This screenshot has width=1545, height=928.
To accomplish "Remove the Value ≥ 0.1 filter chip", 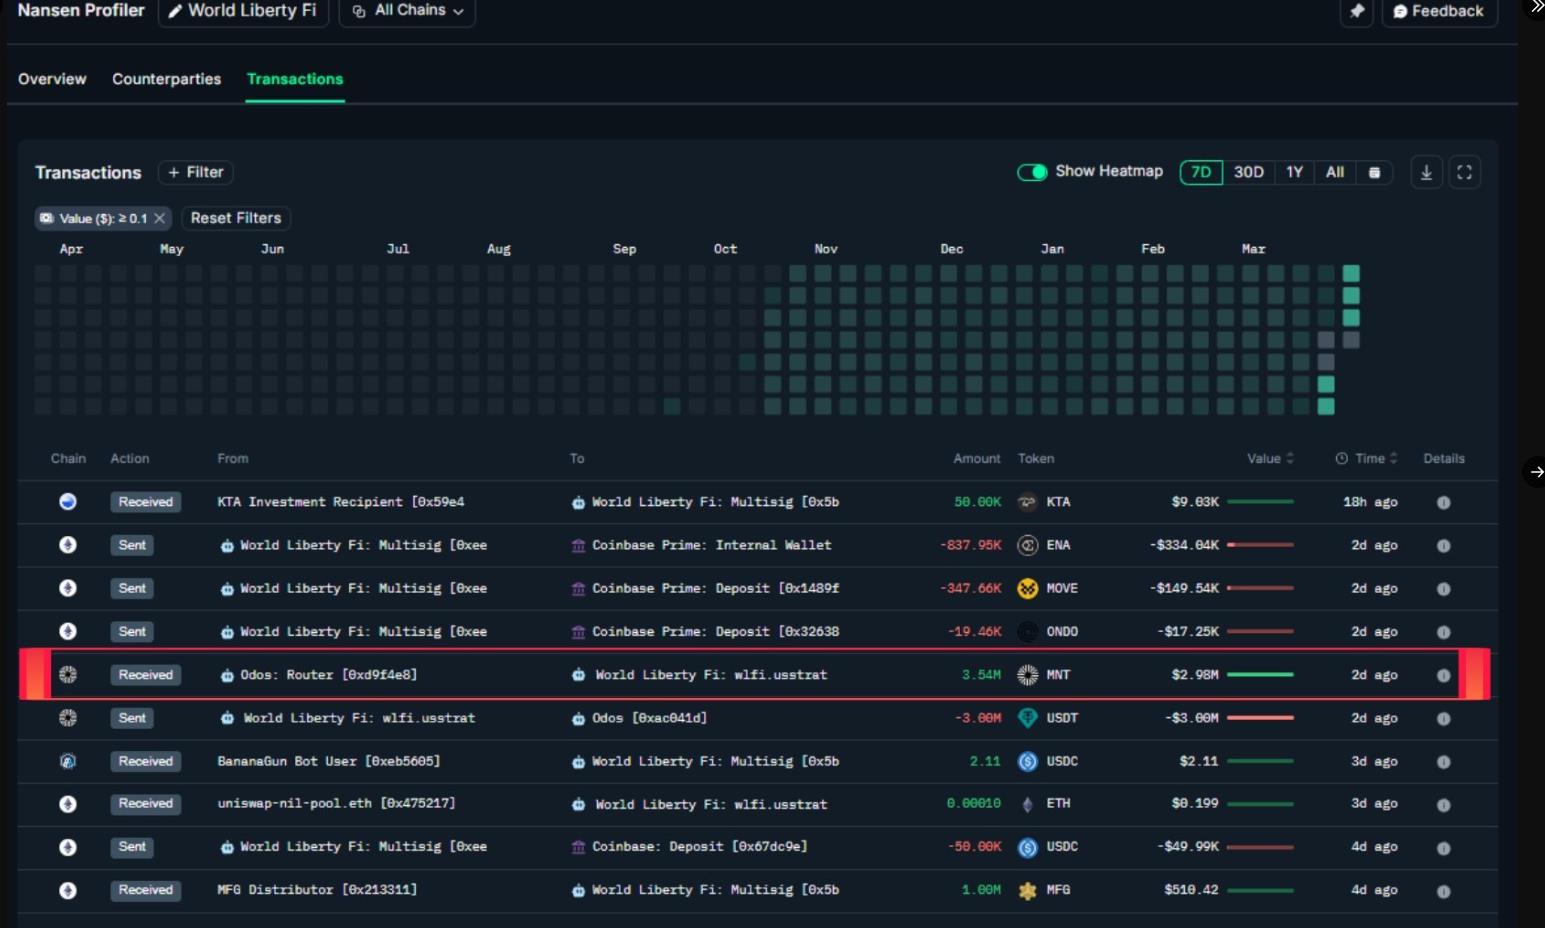I will click(159, 218).
